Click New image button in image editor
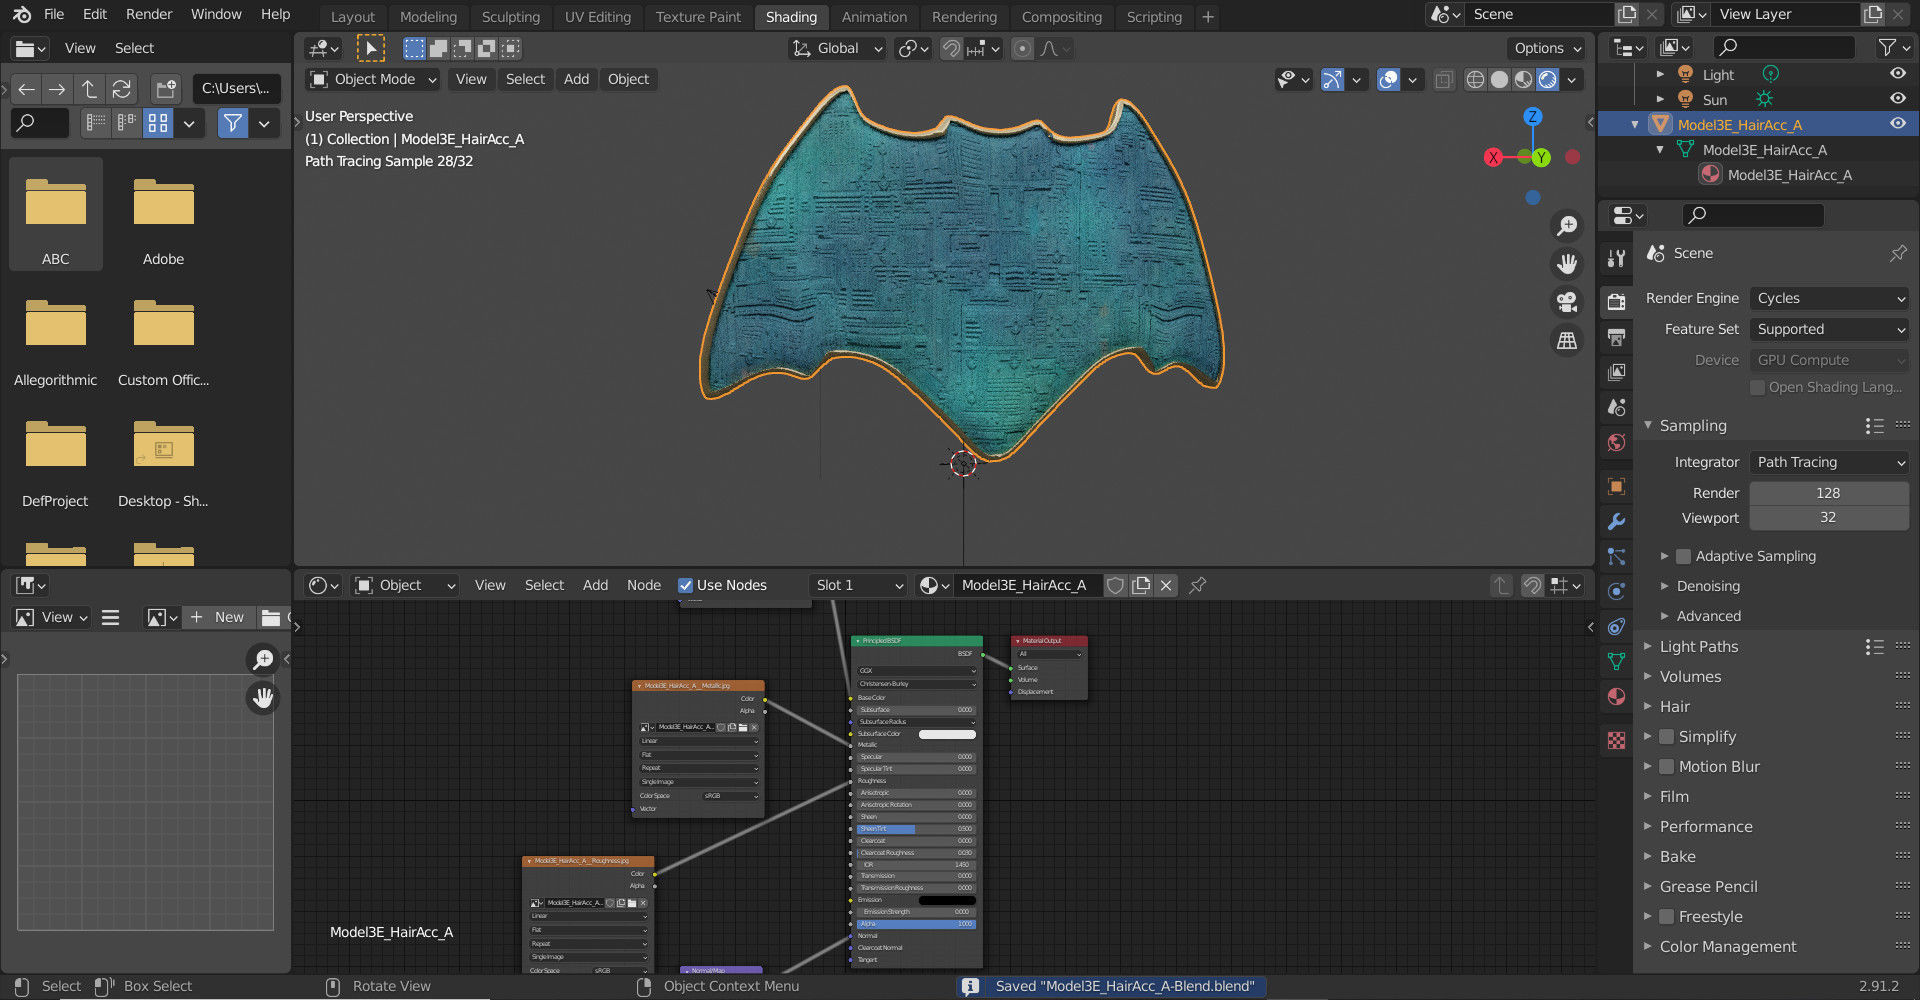1920x1000 pixels. click(218, 617)
